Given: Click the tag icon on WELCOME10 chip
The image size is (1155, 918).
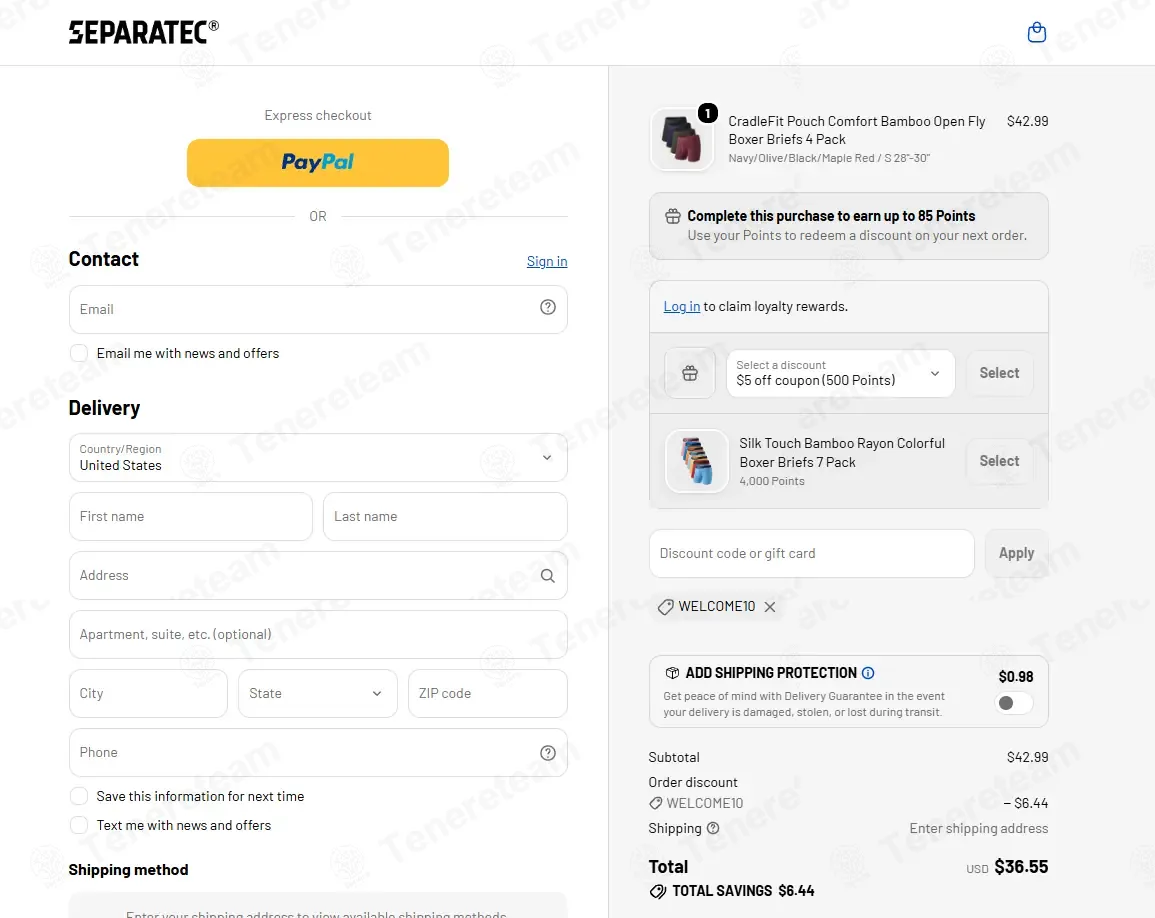Looking at the screenshot, I should pyautogui.click(x=665, y=606).
